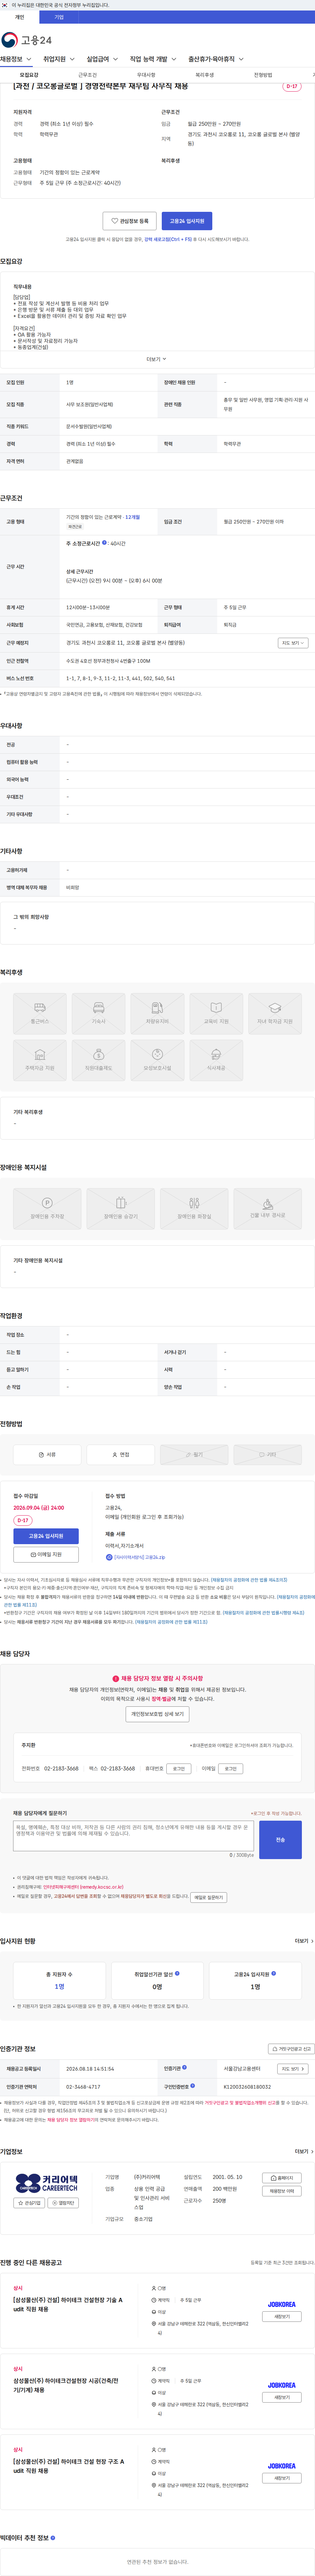This screenshot has height=2576, width=315.
Task: Click the 12개월 contract period text
Action: [x=133, y=517]
